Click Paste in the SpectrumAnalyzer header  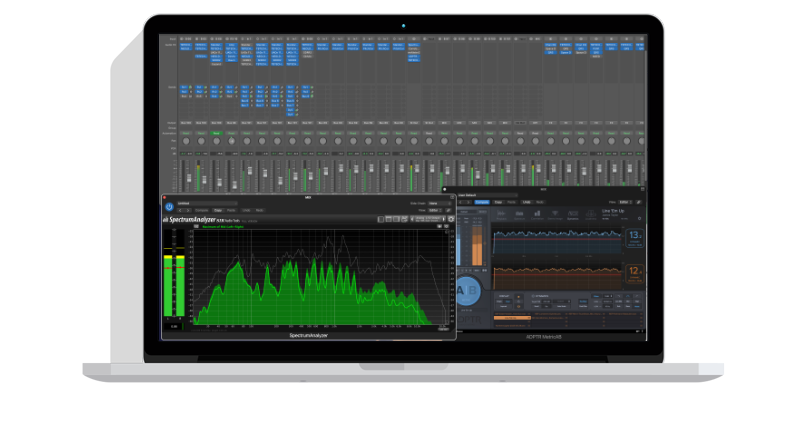pyautogui.click(x=231, y=211)
